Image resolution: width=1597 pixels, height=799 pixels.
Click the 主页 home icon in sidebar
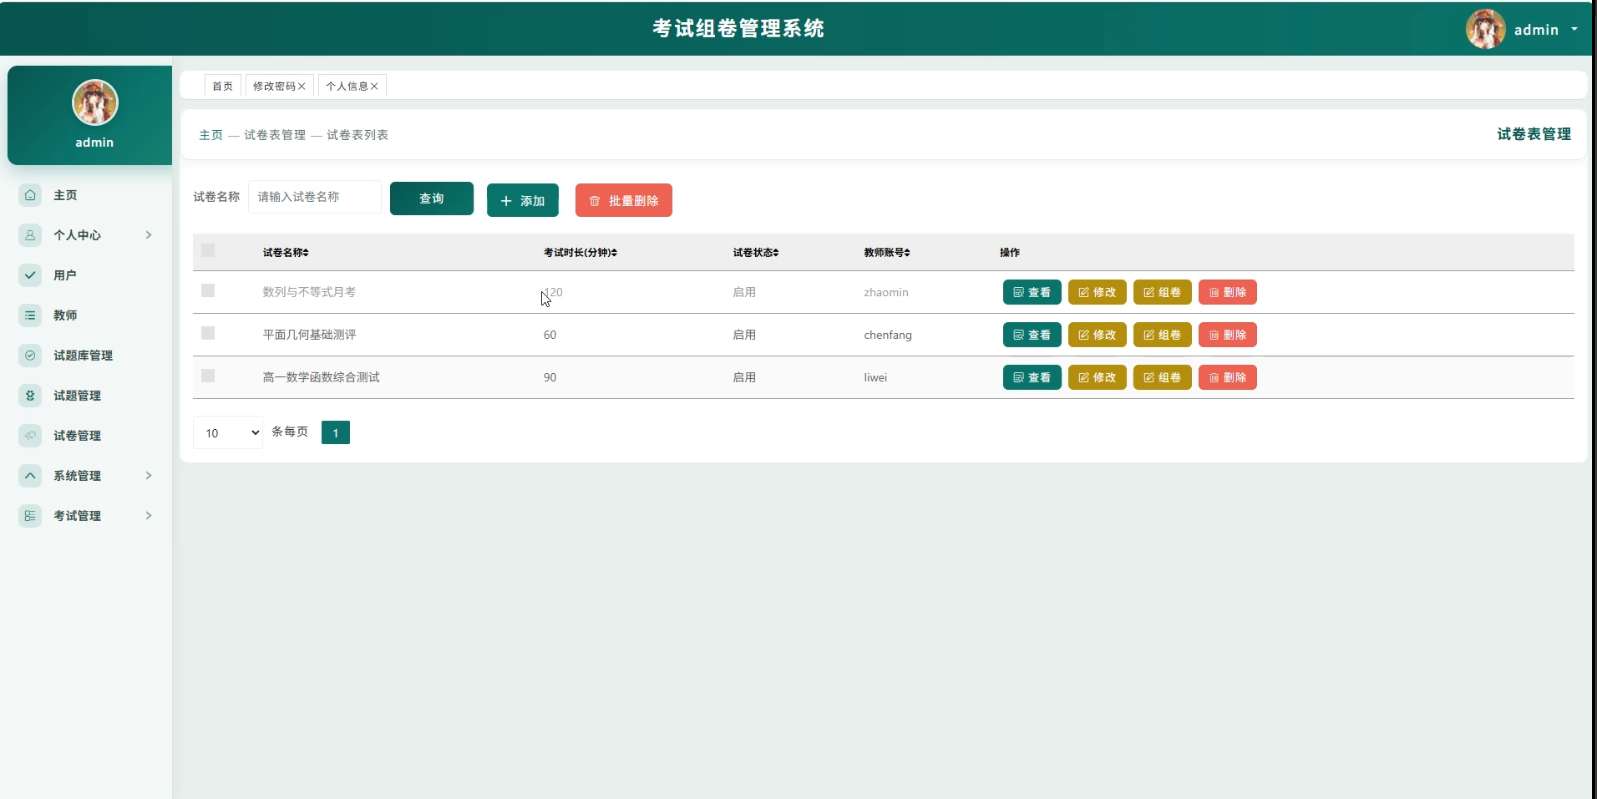point(30,195)
